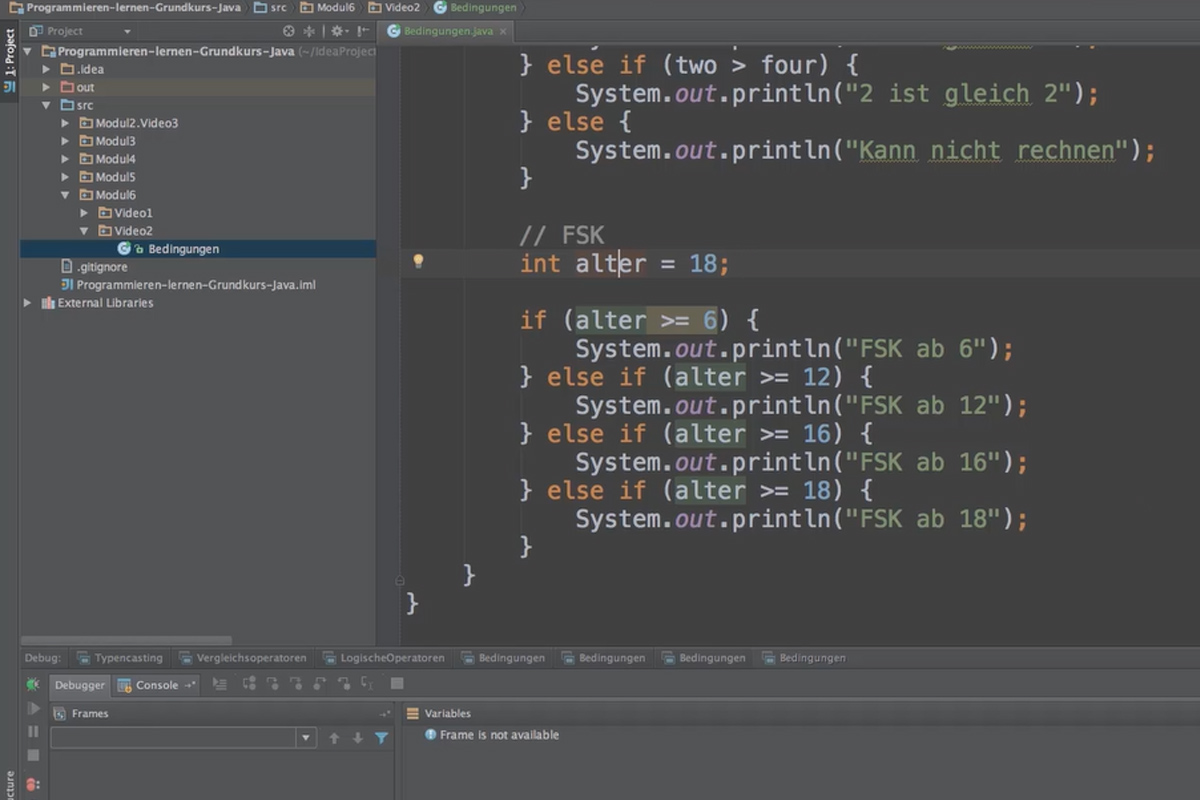Click the filter funnel icon in Frames
The height and width of the screenshot is (800, 1200).
pyautogui.click(x=381, y=738)
